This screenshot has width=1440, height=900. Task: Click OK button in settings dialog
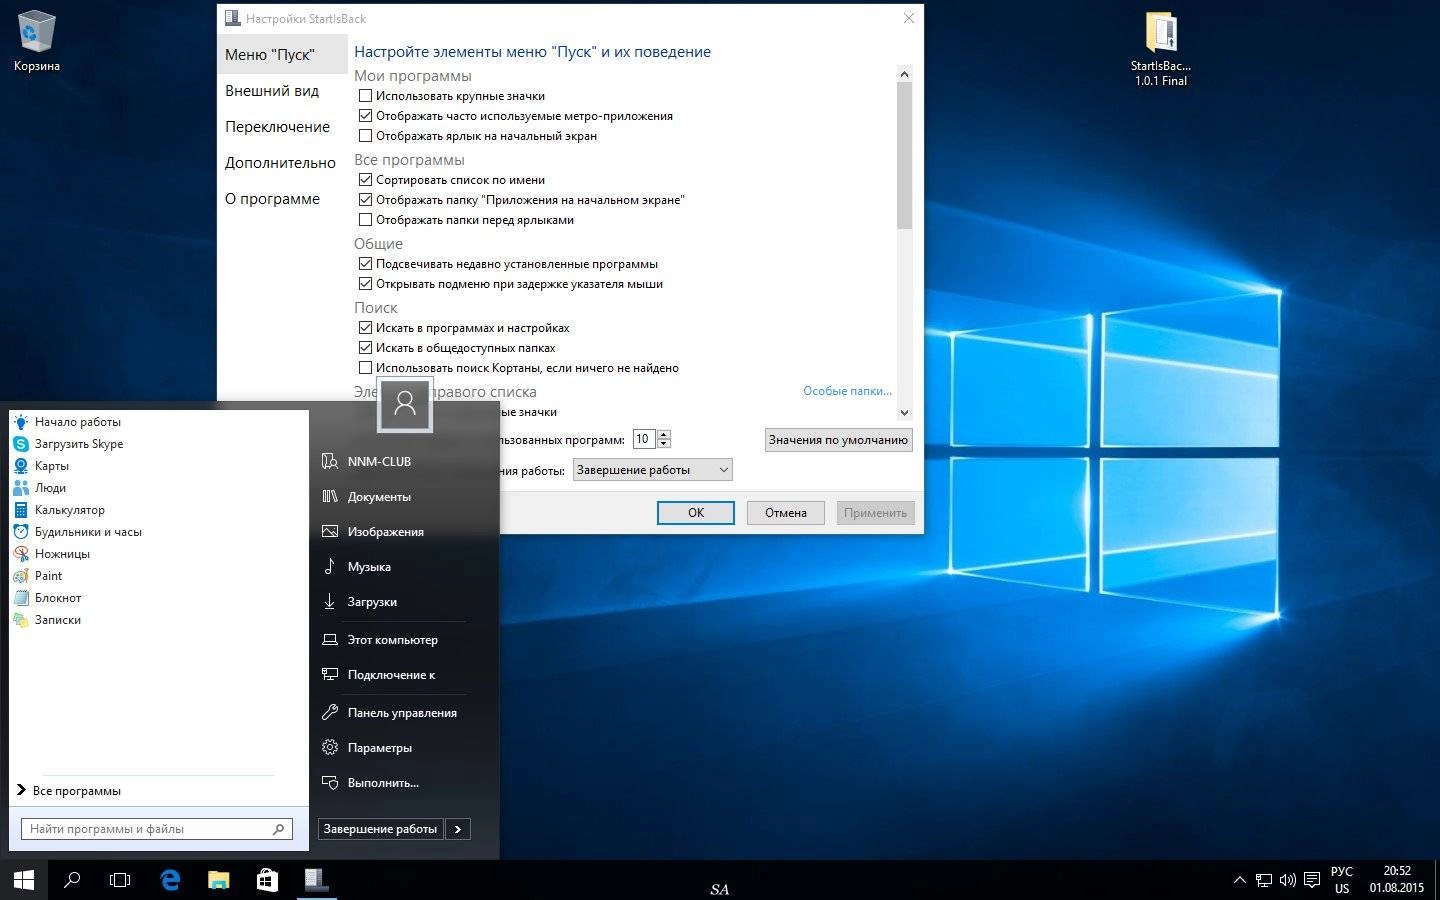point(696,513)
